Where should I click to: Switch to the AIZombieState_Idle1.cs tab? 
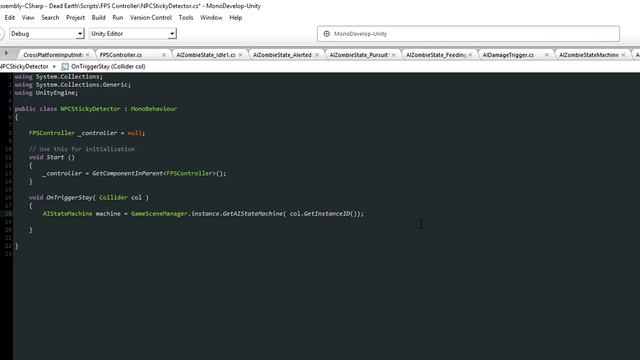coord(206,55)
